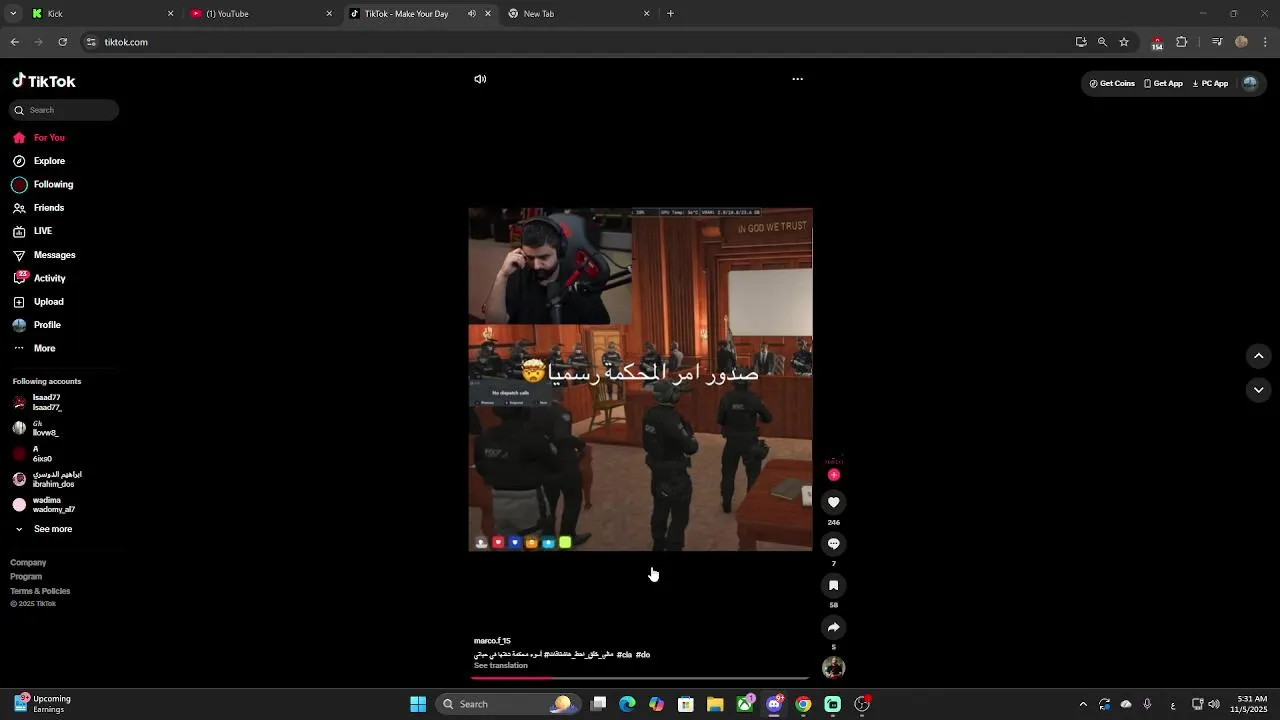The image size is (1280, 720).
Task: Reload the page
Action: pos(62,42)
